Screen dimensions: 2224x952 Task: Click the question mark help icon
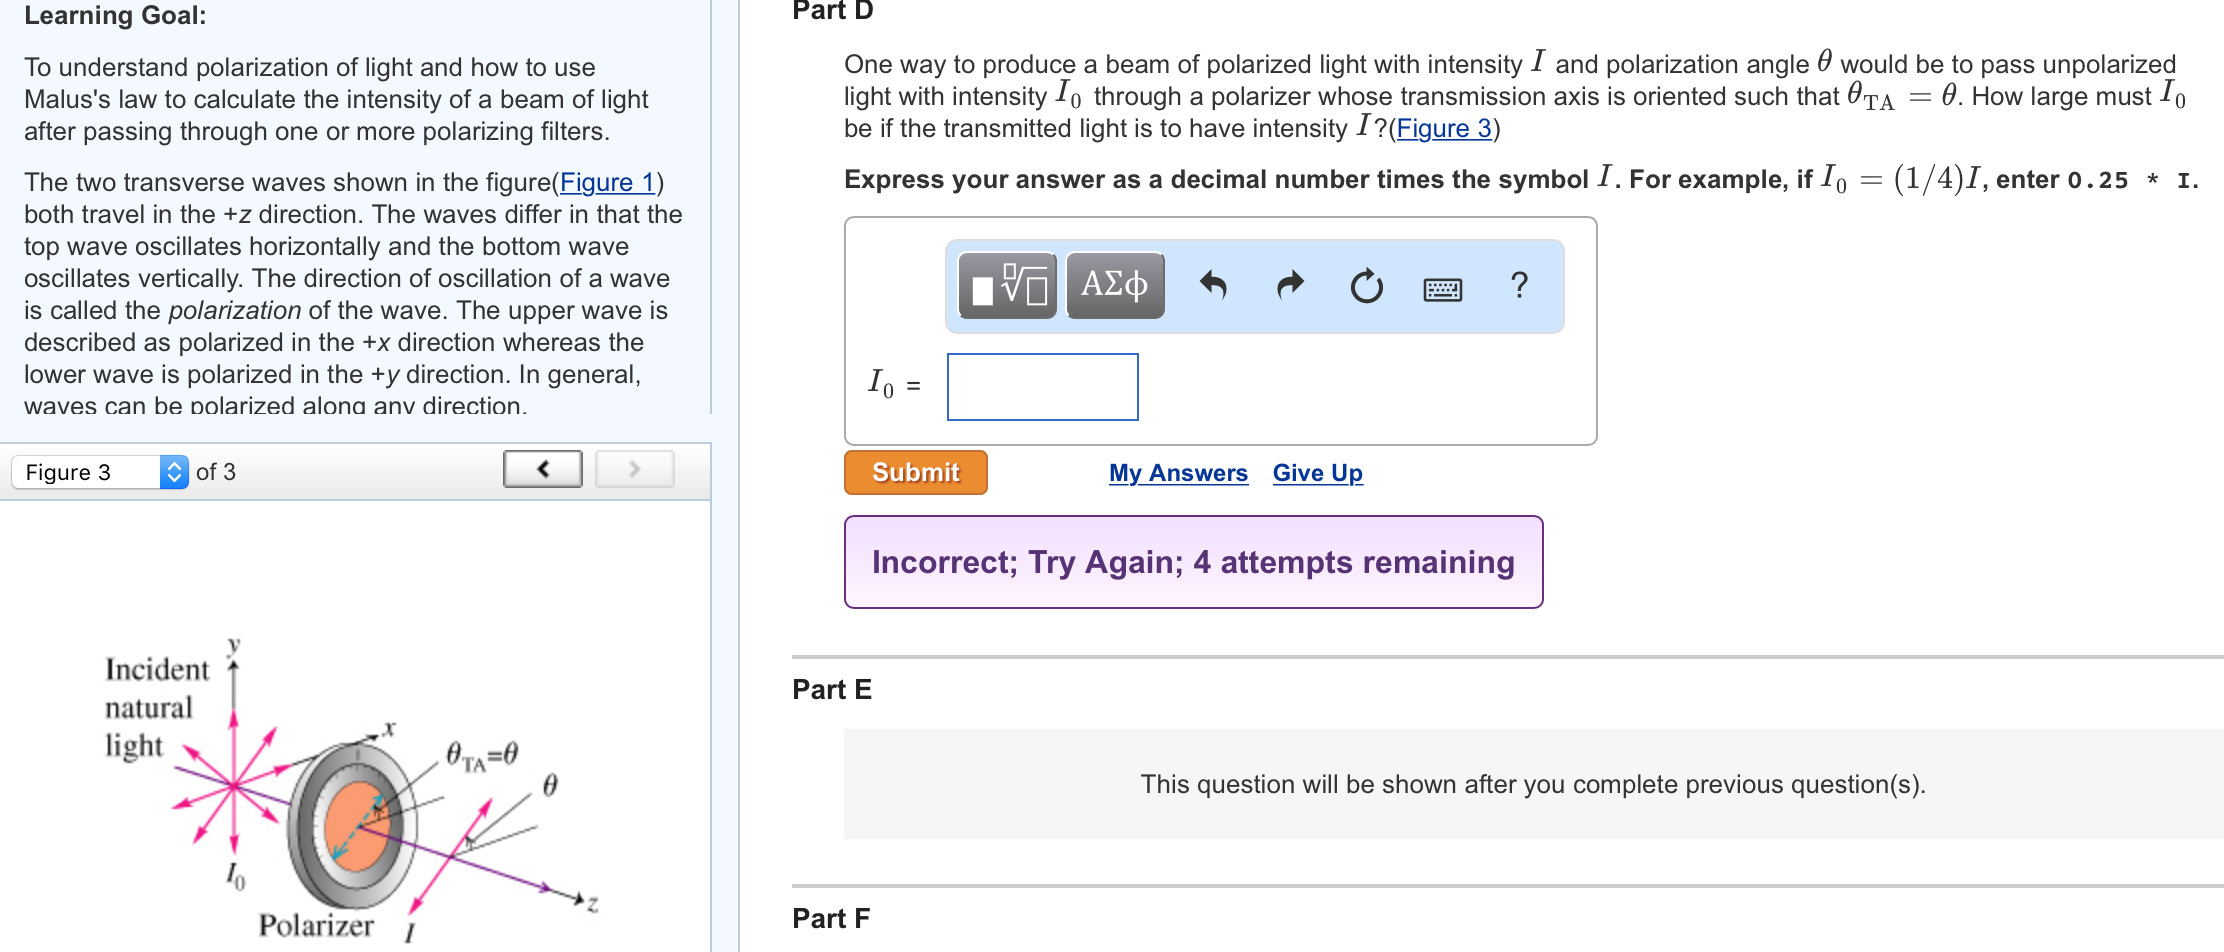[1519, 286]
